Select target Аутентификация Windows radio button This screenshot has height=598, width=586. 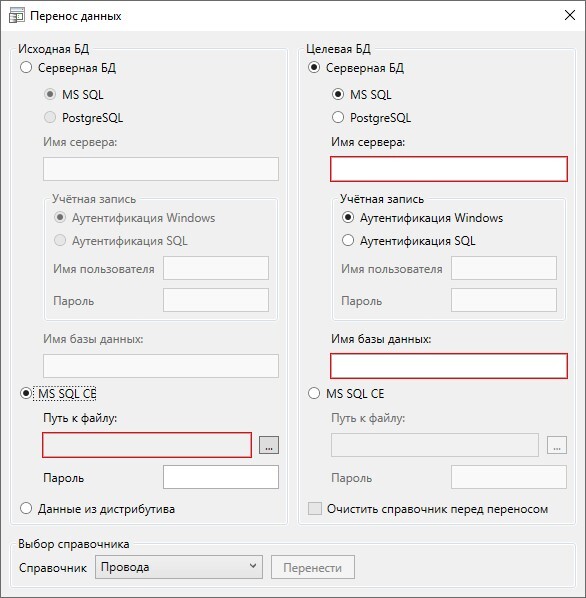click(x=348, y=217)
